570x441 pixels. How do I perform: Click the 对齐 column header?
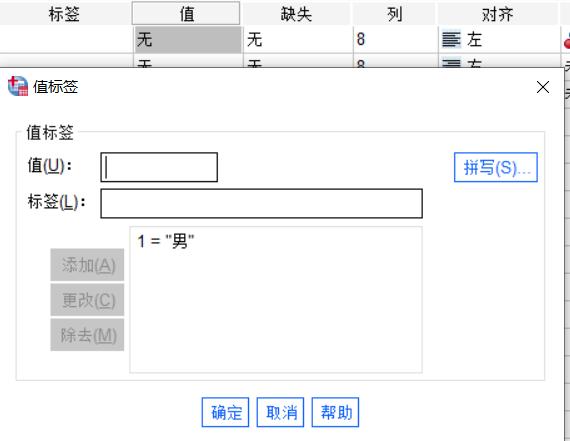[497, 14]
